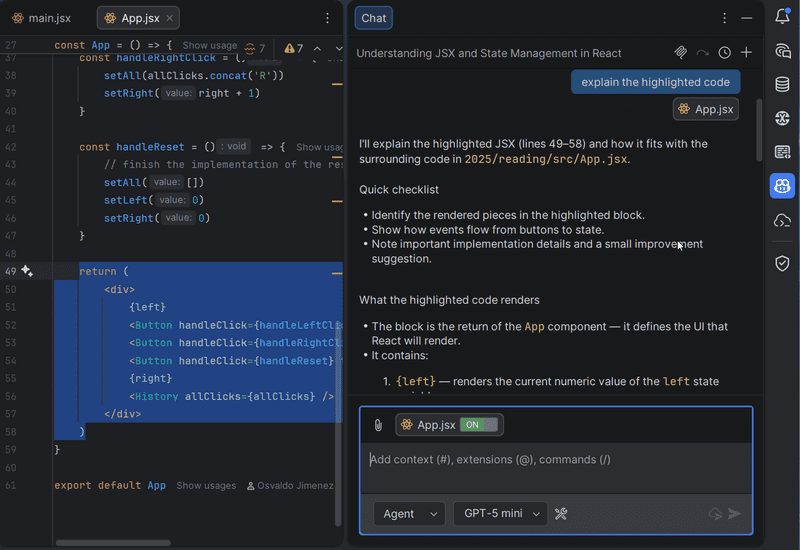Screen dimensions: 800x550
Task: Click the 'Quick checklist' heading in chat
Action: (x=399, y=190)
